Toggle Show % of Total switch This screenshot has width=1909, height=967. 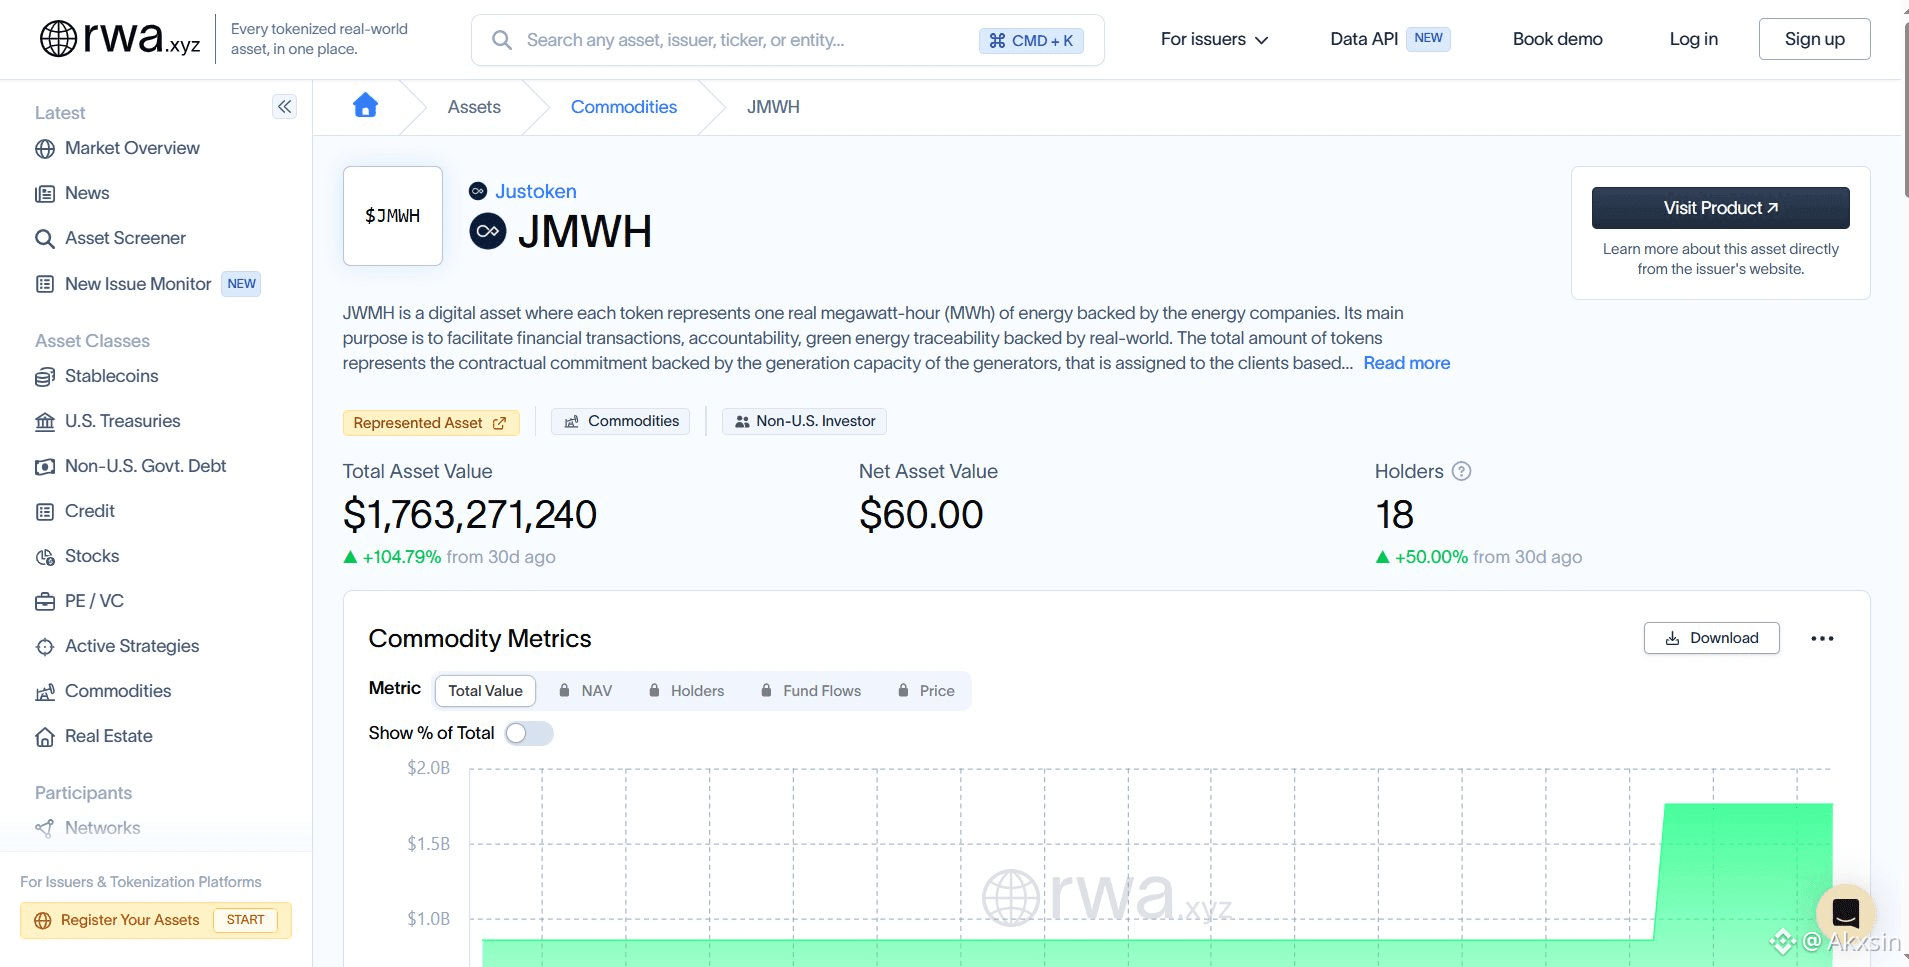529,733
